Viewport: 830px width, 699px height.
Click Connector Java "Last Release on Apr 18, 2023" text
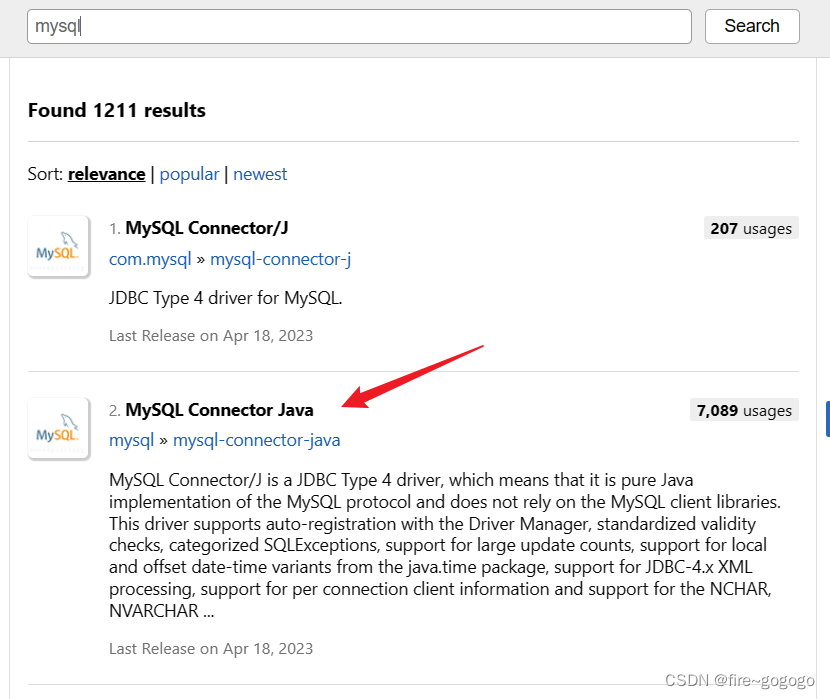tap(211, 649)
